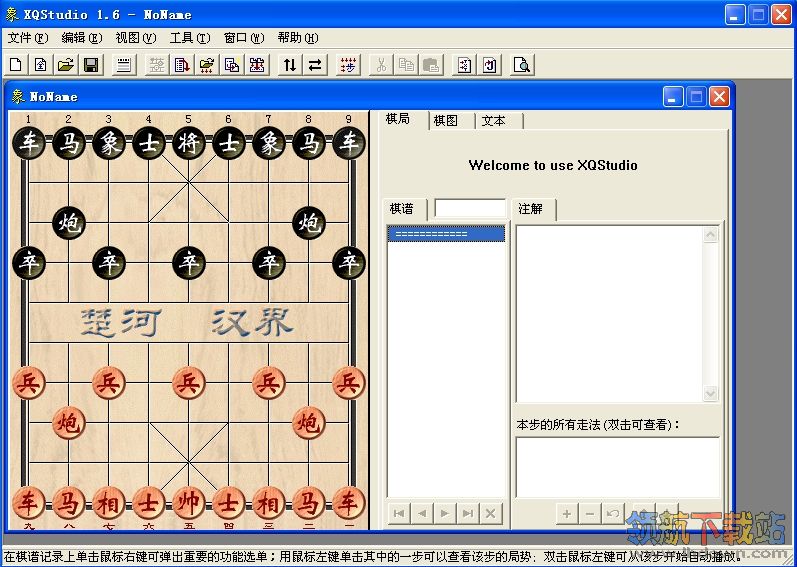Screen dimensions: 797x567
Task: Click the folder-with-red-dots toolbar icon
Action: pos(207,65)
